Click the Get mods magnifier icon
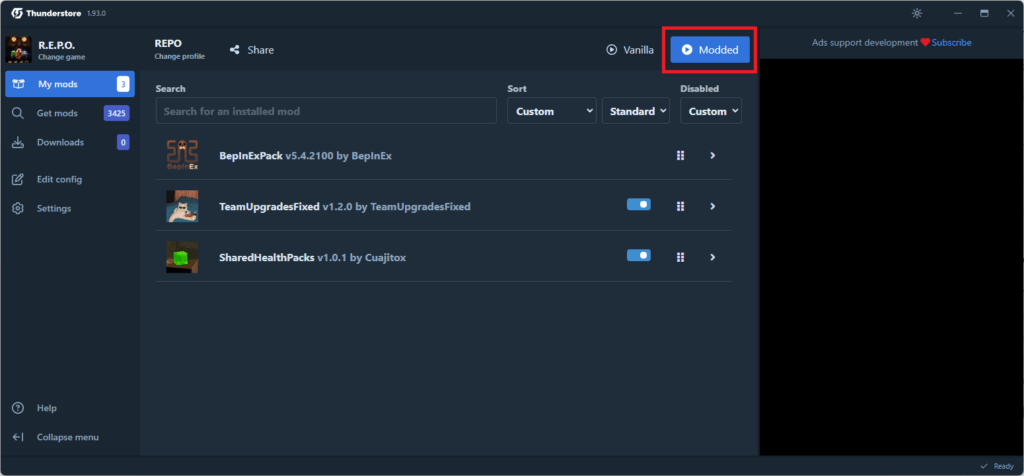 [x=18, y=113]
